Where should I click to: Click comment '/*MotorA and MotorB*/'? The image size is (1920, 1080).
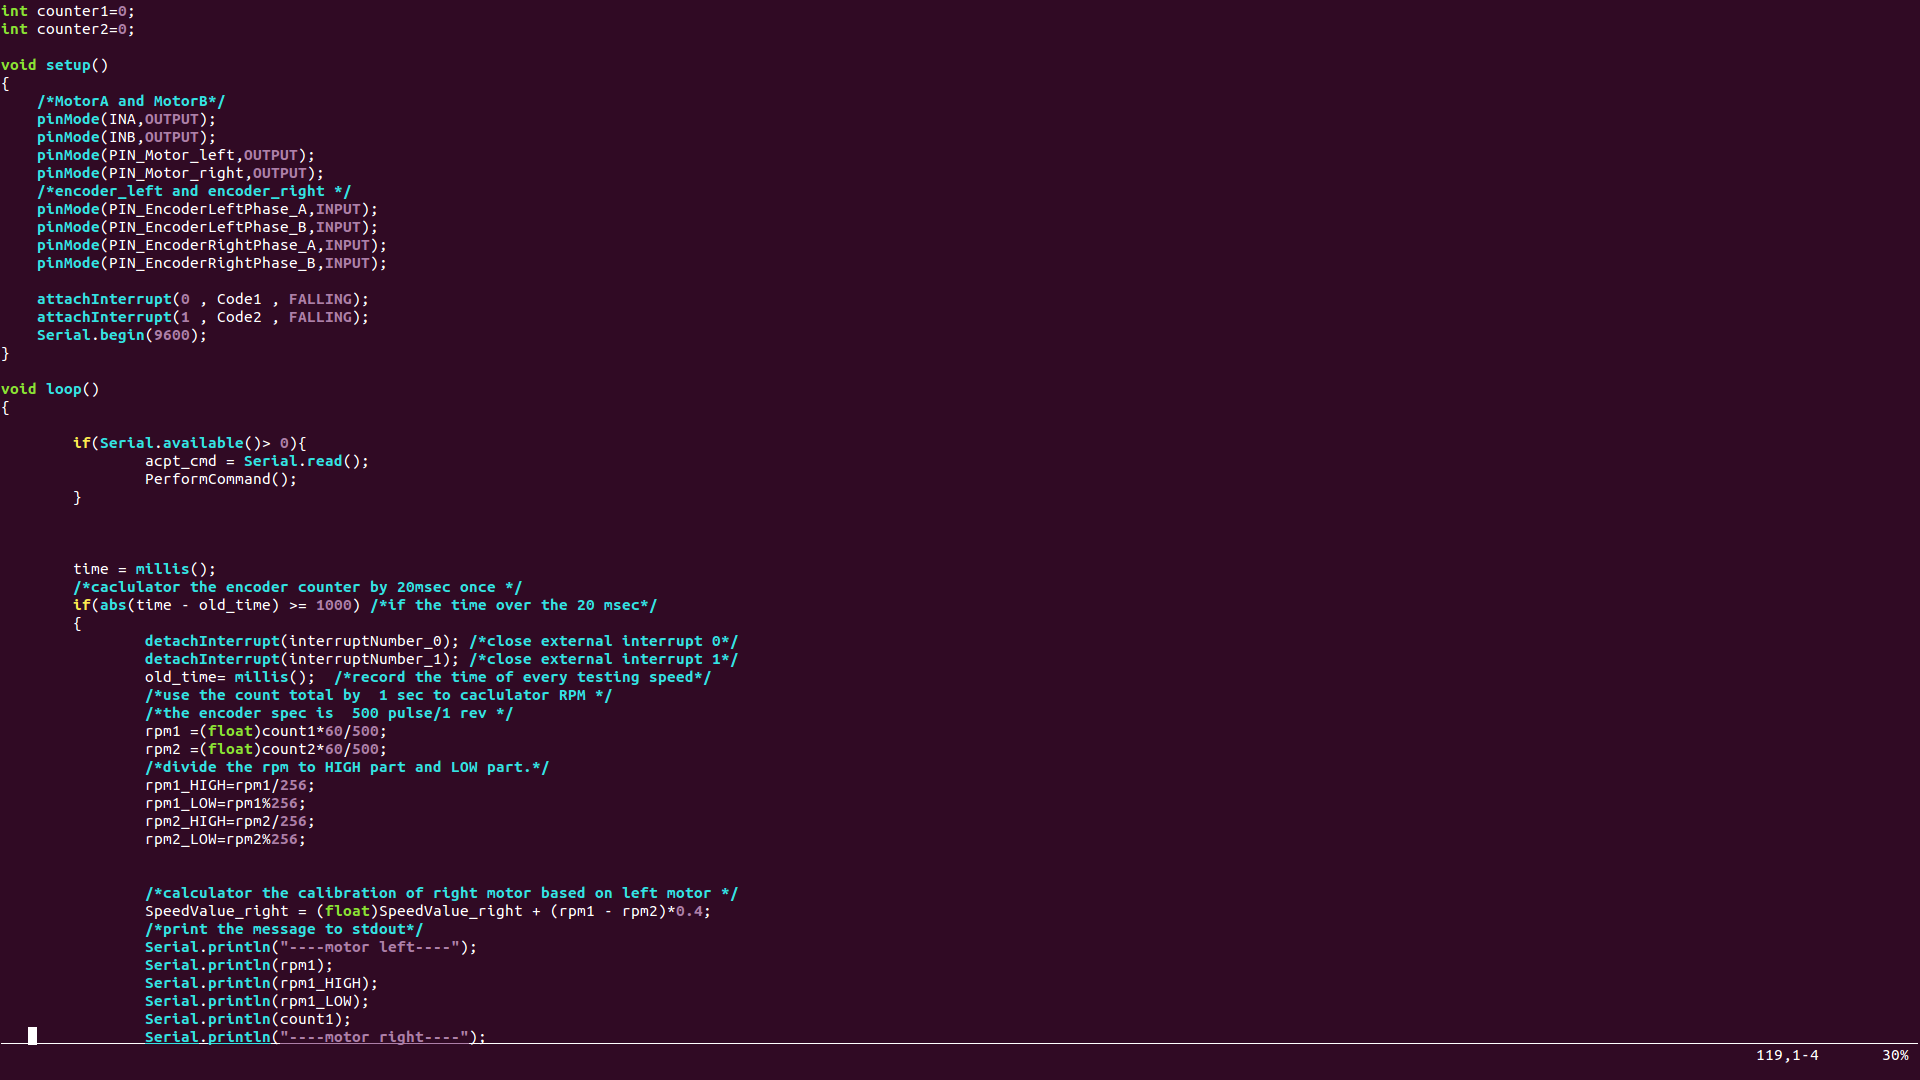pyautogui.click(x=131, y=101)
